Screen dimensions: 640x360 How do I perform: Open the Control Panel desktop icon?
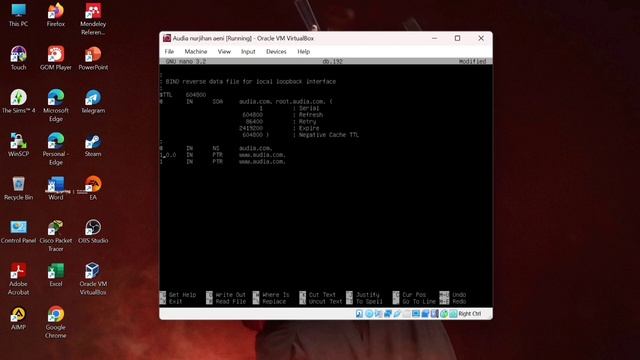[18, 232]
